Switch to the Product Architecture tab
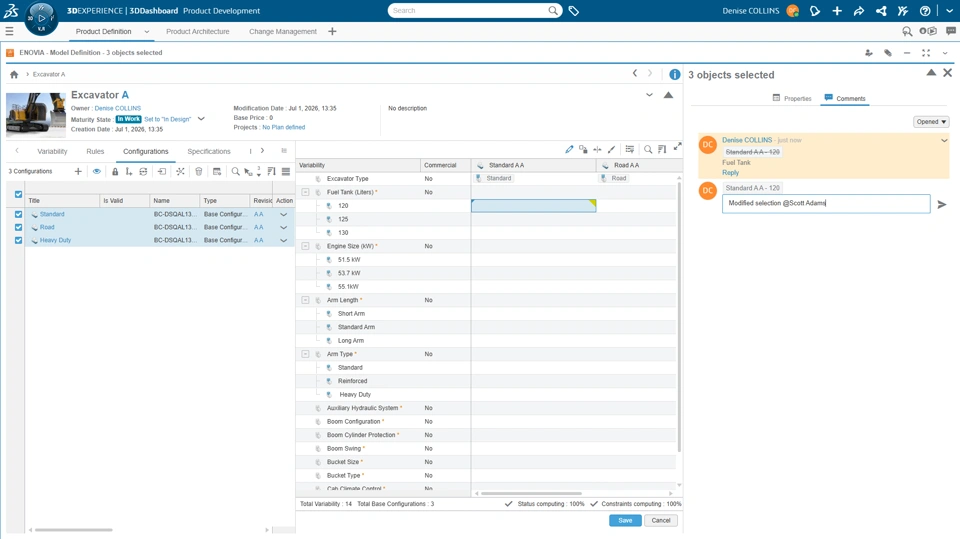Screen dimensions: 960x539 click(x=198, y=31)
